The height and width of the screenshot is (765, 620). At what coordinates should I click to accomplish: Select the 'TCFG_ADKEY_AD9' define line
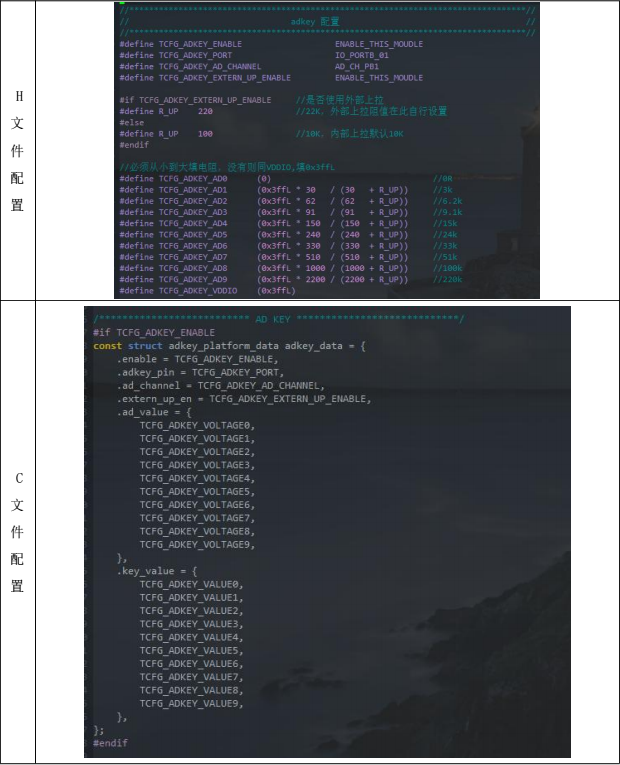tap(291, 280)
